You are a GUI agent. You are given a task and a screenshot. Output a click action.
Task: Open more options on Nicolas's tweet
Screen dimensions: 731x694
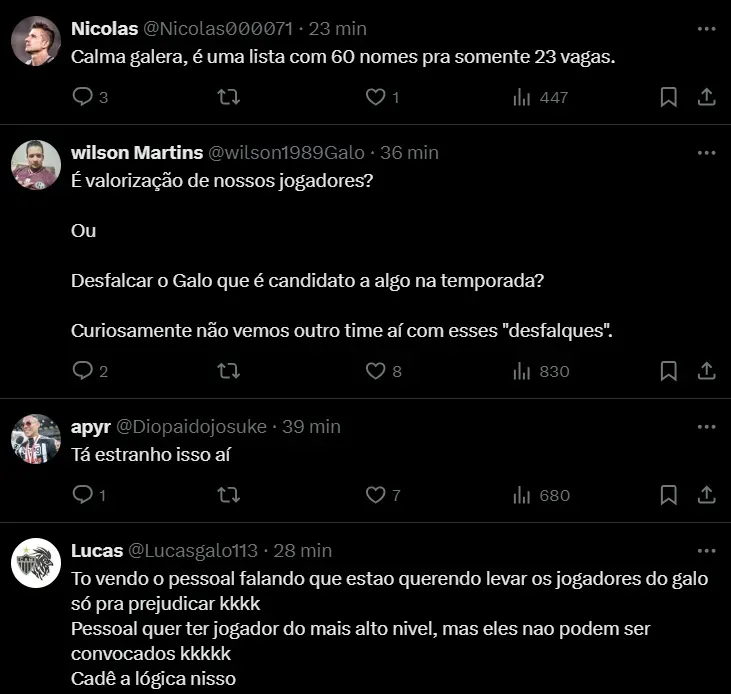(x=706, y=27)
